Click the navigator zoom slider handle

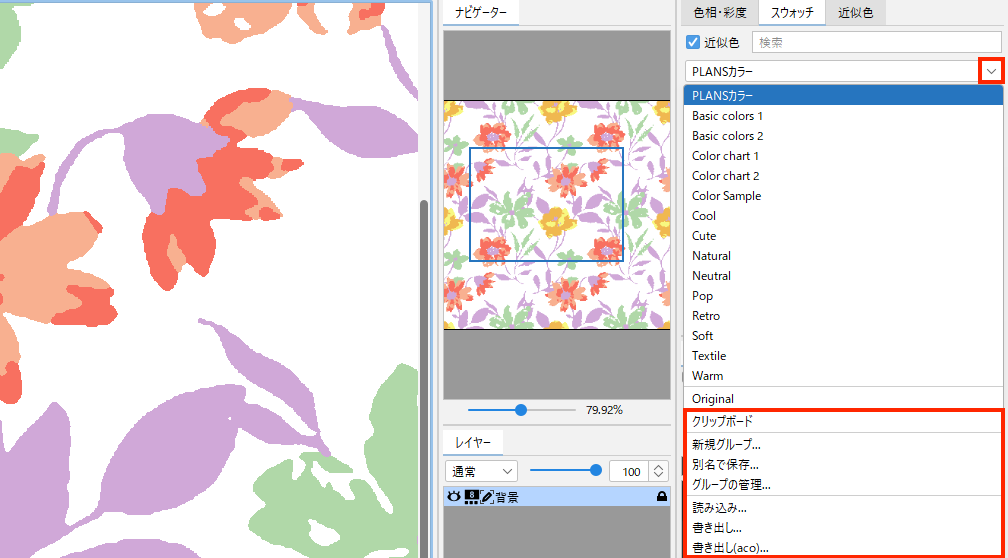521,410
